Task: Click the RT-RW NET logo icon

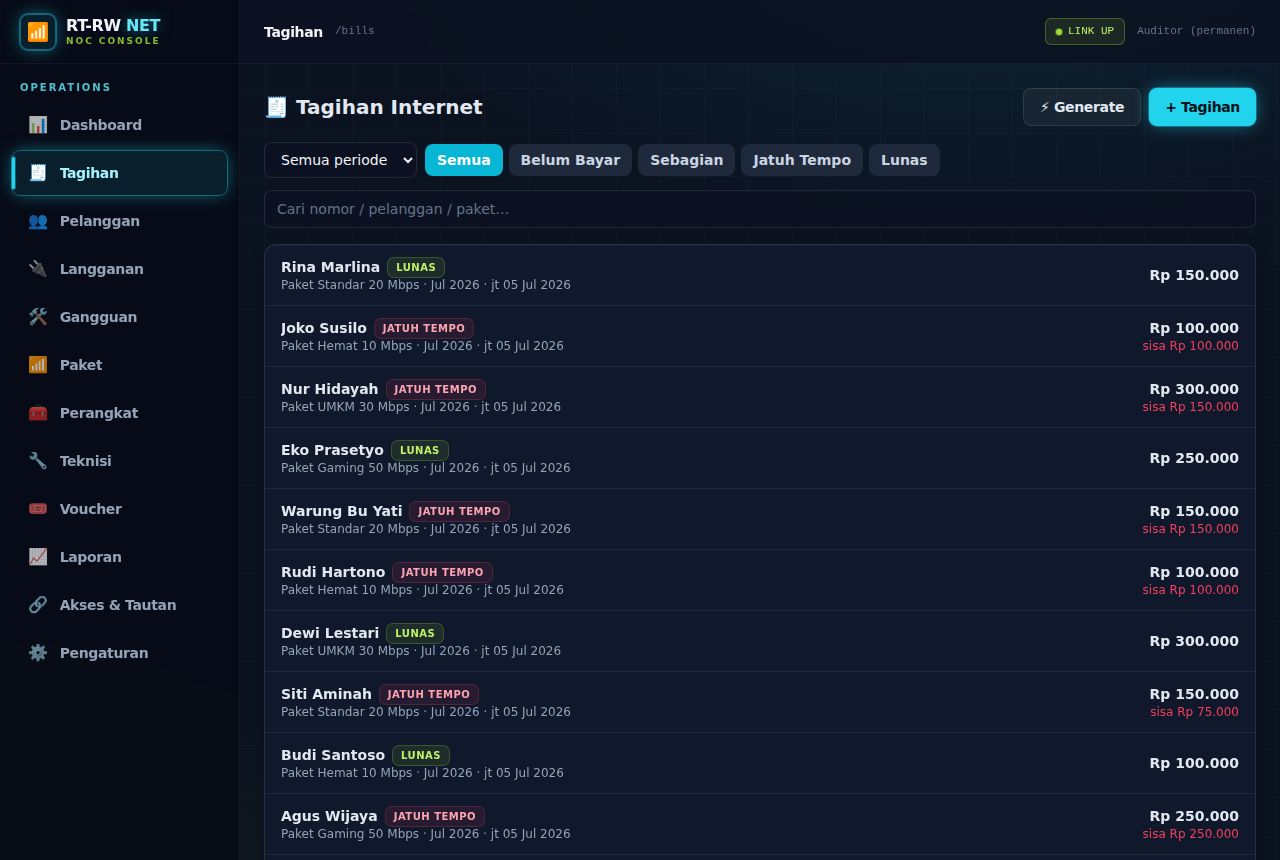Action: [38, 32]
